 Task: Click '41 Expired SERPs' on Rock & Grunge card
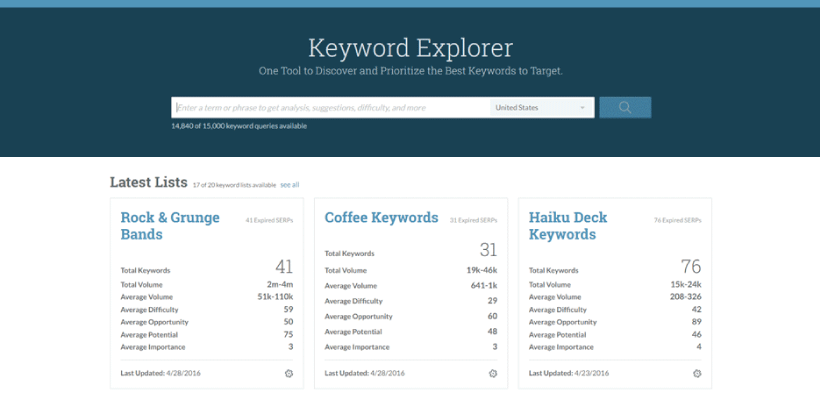pyautogui.click(x=269, y=220)
